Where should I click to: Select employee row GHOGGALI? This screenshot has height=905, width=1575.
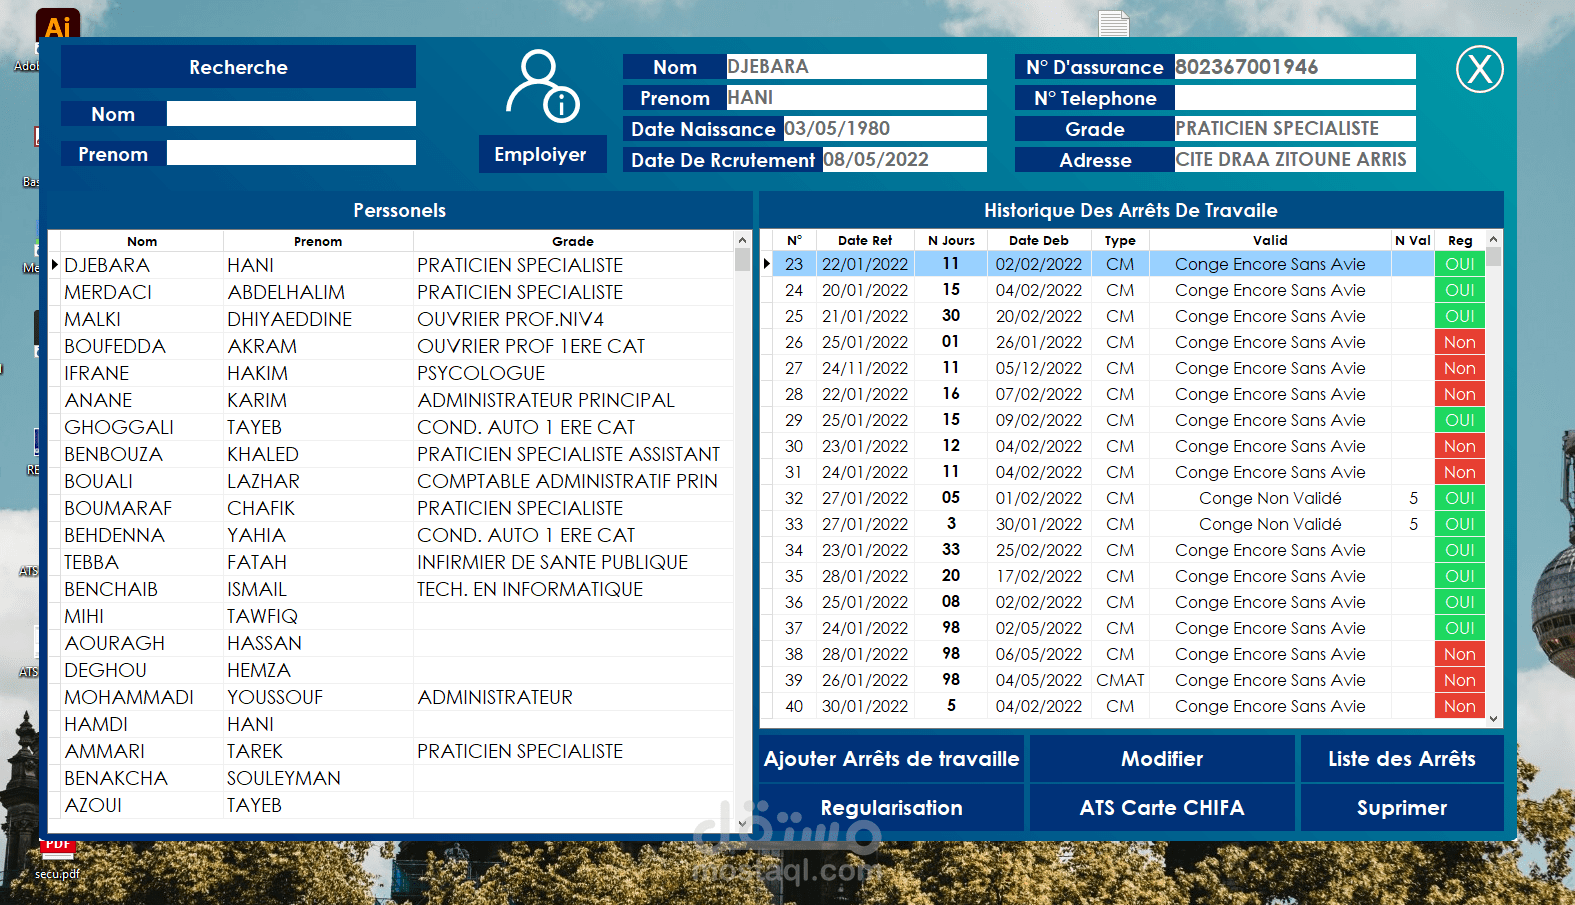pos(391,427)
